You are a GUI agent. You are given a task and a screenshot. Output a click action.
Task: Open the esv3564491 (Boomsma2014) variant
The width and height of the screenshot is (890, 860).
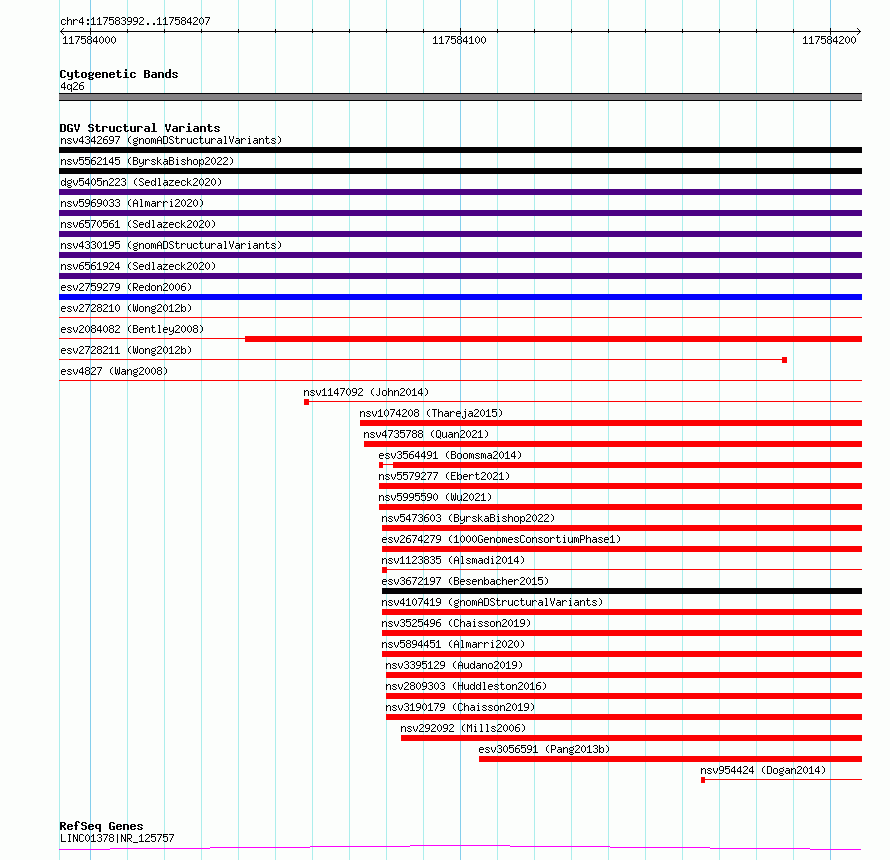(450, 455)
